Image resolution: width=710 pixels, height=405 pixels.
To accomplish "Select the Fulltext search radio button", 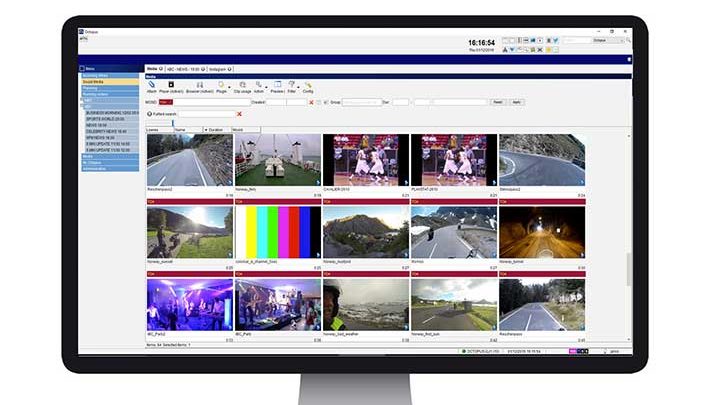I will [x=150, y=114].
